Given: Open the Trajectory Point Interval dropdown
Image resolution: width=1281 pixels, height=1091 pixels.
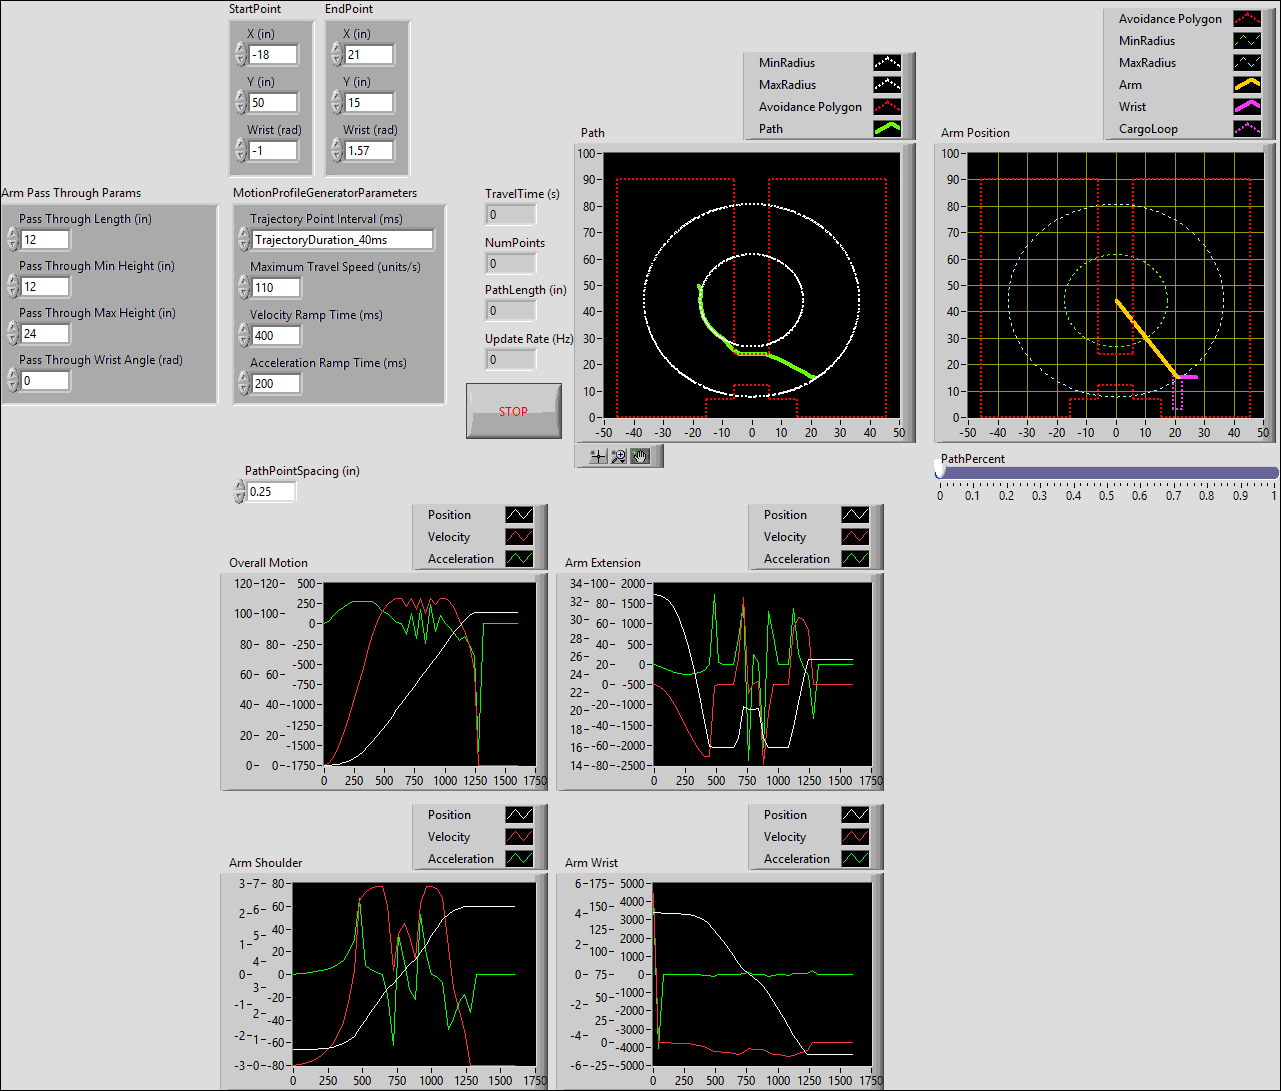Looking at the screenshot, I should [343, 240].
